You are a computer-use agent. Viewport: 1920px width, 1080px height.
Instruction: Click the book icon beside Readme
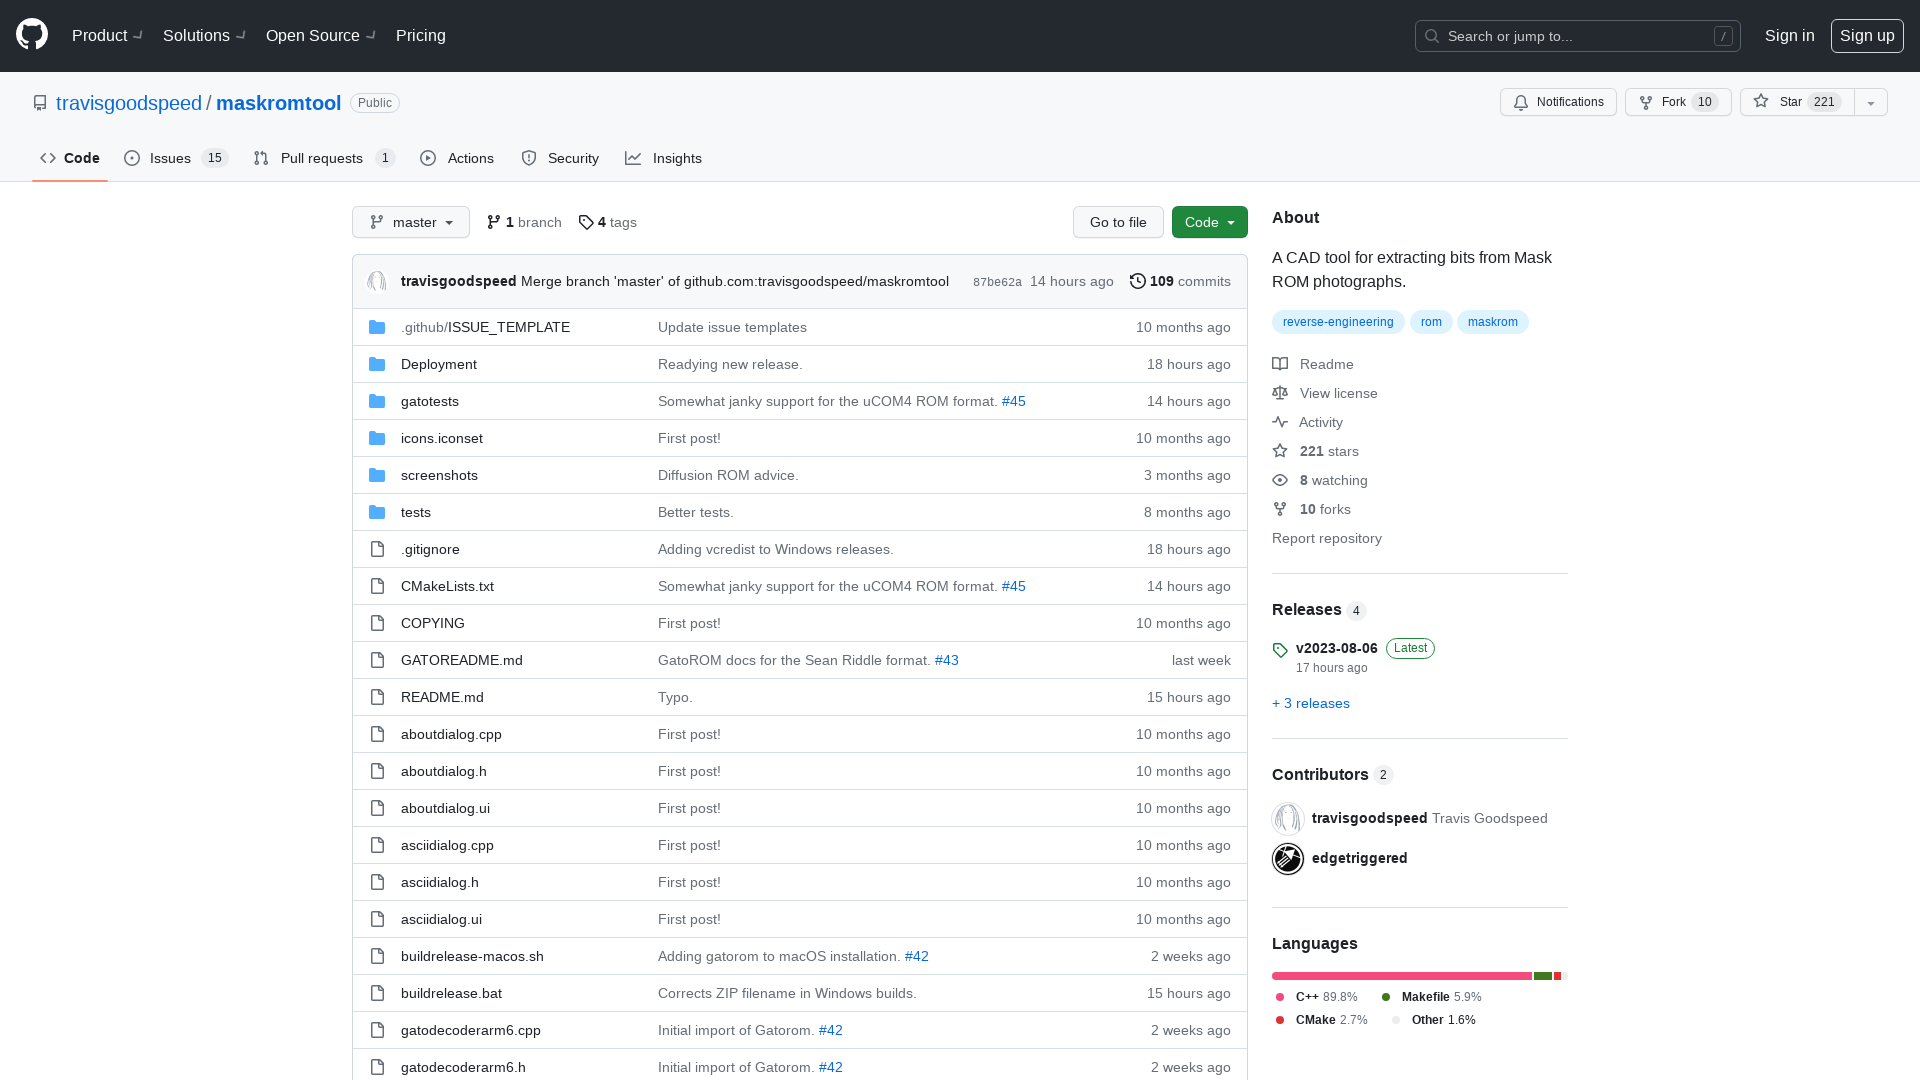(1280, 364)
